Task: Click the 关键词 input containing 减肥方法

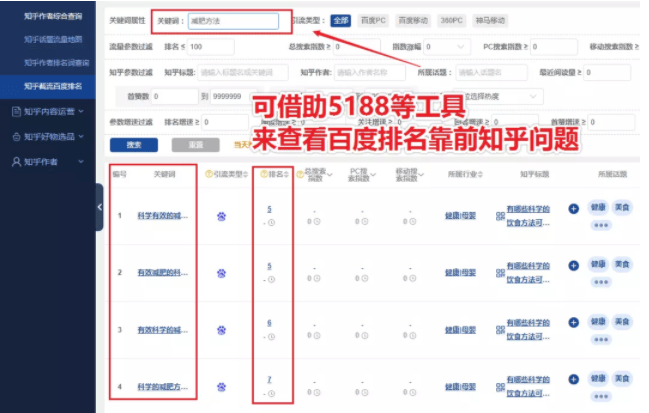Action: click(x=233, y=21)
